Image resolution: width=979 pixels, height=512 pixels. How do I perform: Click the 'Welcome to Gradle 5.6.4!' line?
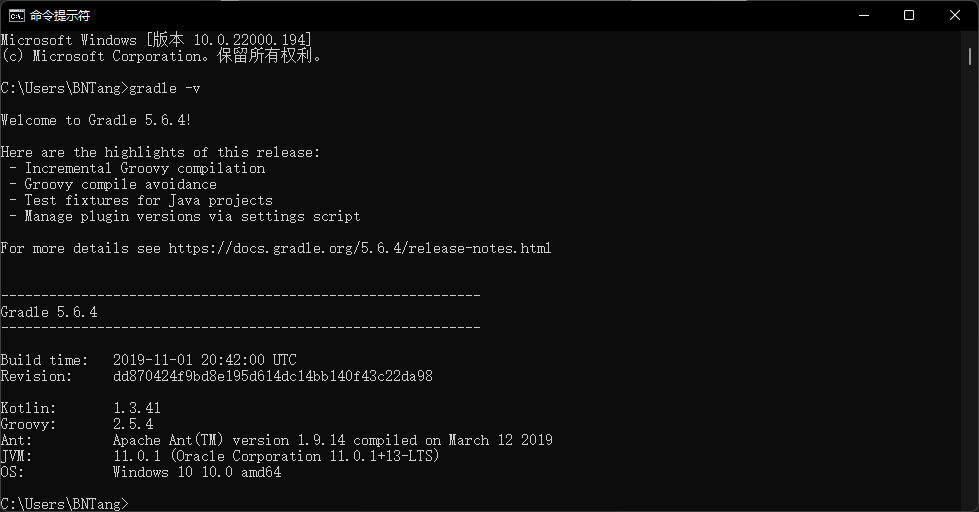(x=96, y=121)
